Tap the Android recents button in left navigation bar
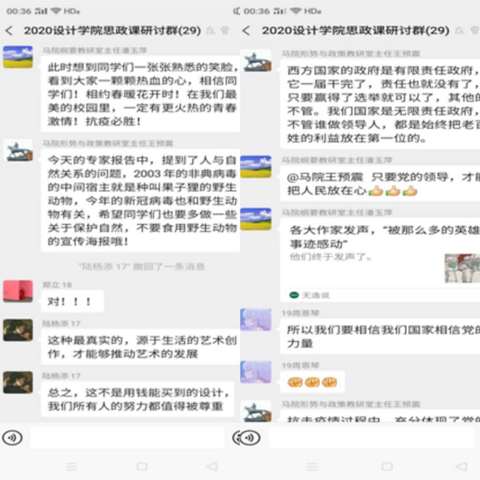The height and width of the screenshot is (480, 480). [71, 466]
